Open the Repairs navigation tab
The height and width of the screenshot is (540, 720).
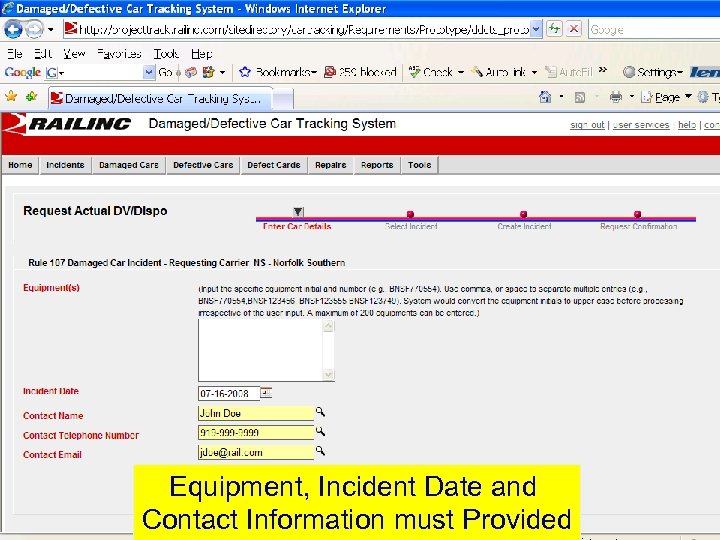[x=331, y=165]
